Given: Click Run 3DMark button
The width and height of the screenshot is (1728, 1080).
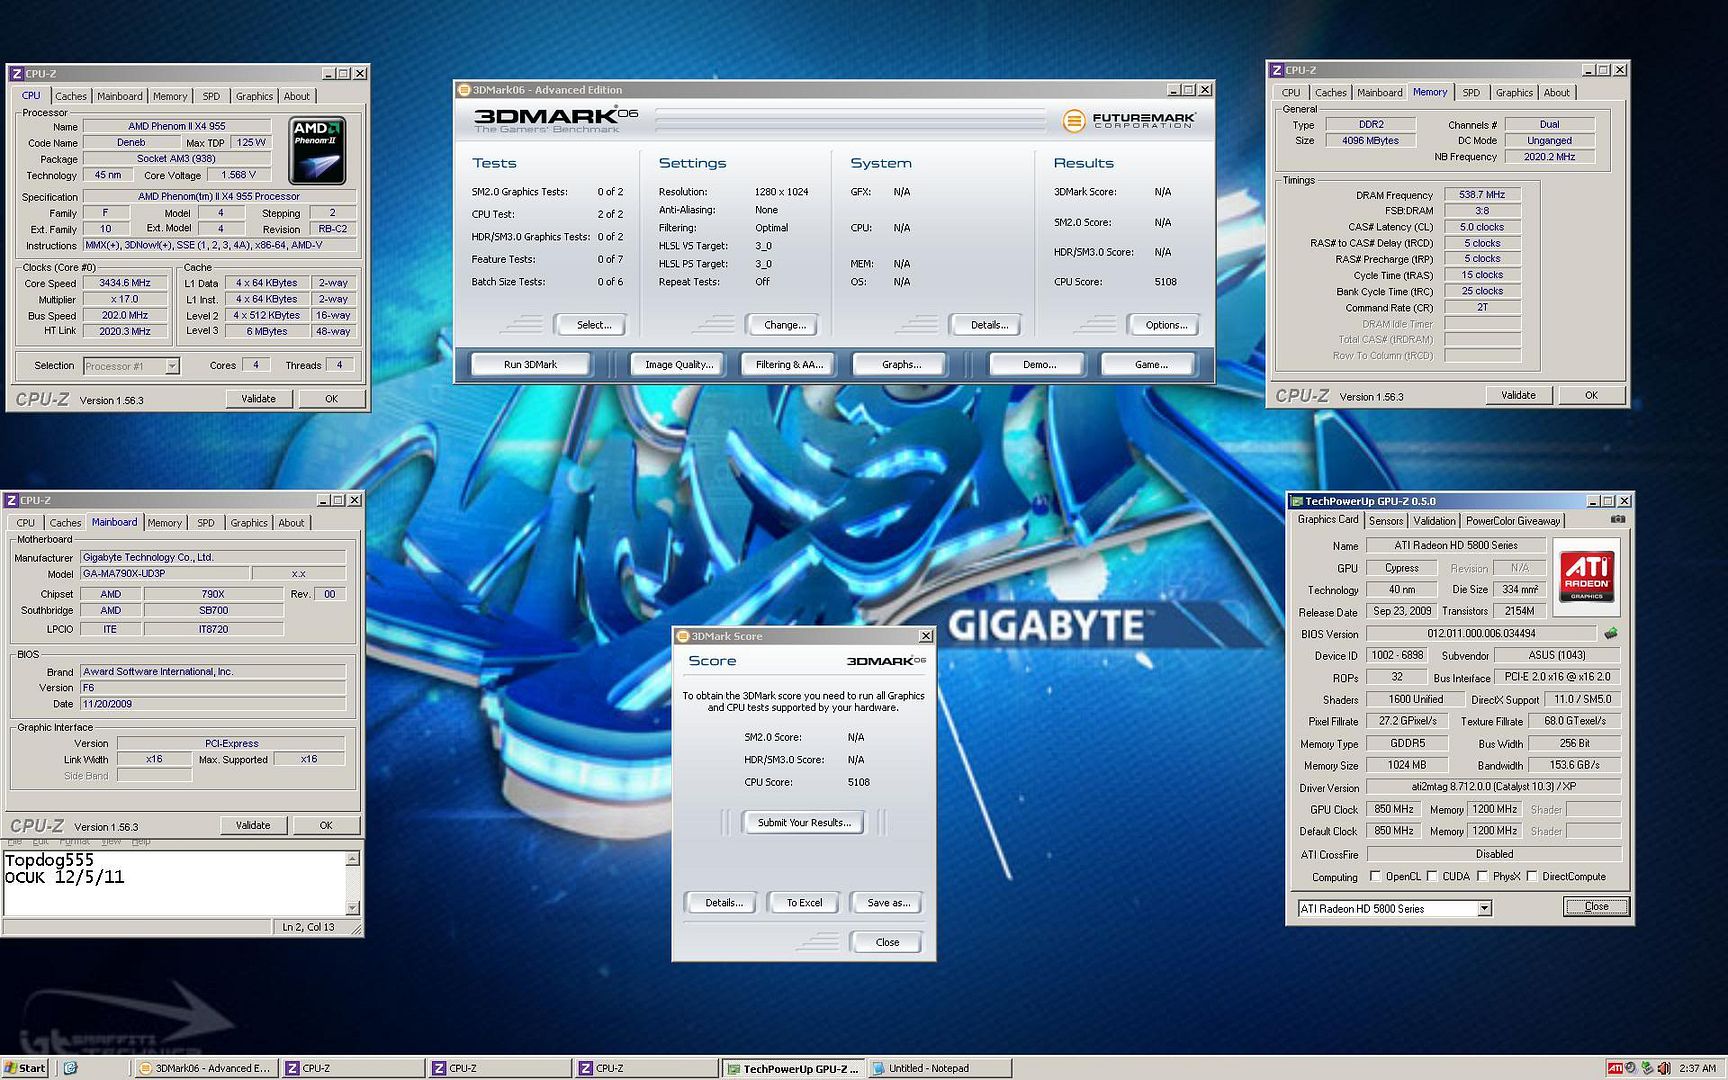Looking at the screenshot, I should pyautogui.click(x=530, y=365).
